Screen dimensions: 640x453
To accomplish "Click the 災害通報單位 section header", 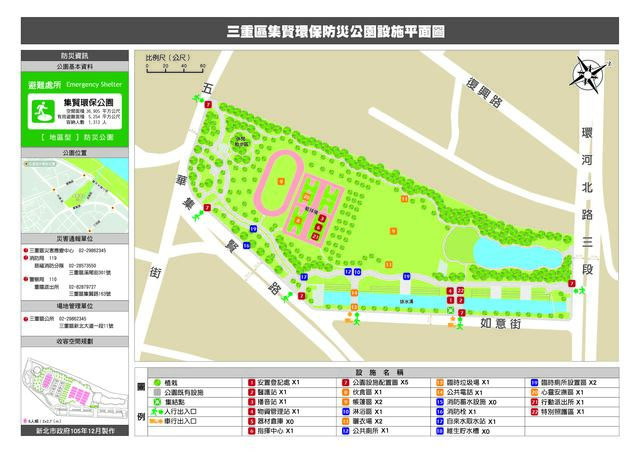I will tap(75, 239).
